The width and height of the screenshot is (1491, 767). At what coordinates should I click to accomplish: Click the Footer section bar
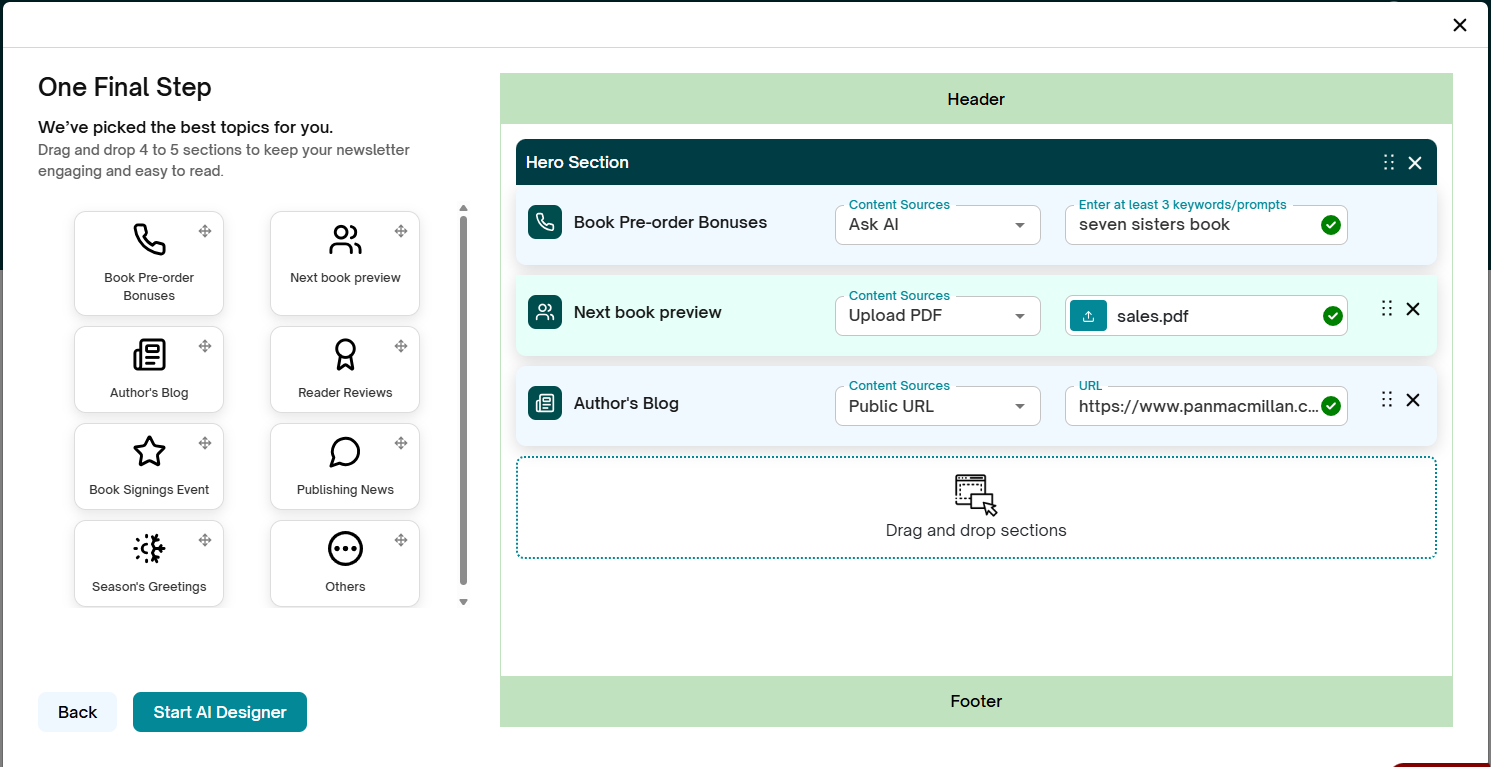[976, 701]
